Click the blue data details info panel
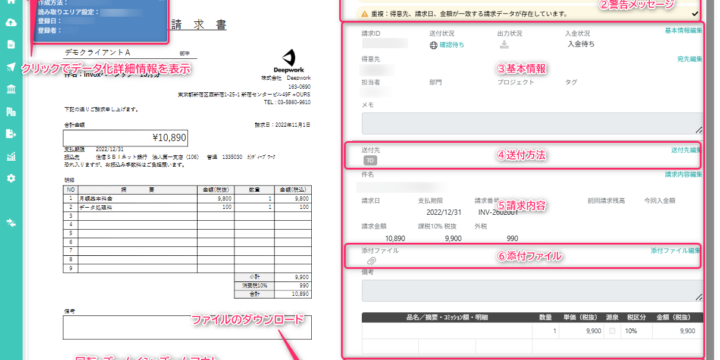720x360 pixels. click(100, 21)
